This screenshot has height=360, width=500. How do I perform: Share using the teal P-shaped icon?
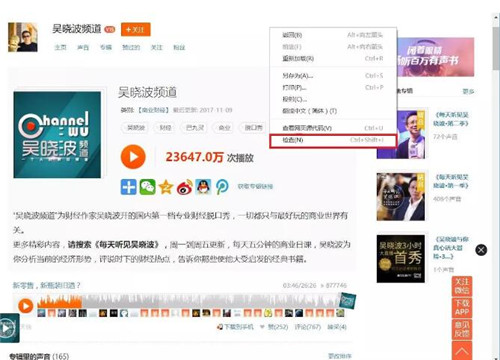(222, 187)
